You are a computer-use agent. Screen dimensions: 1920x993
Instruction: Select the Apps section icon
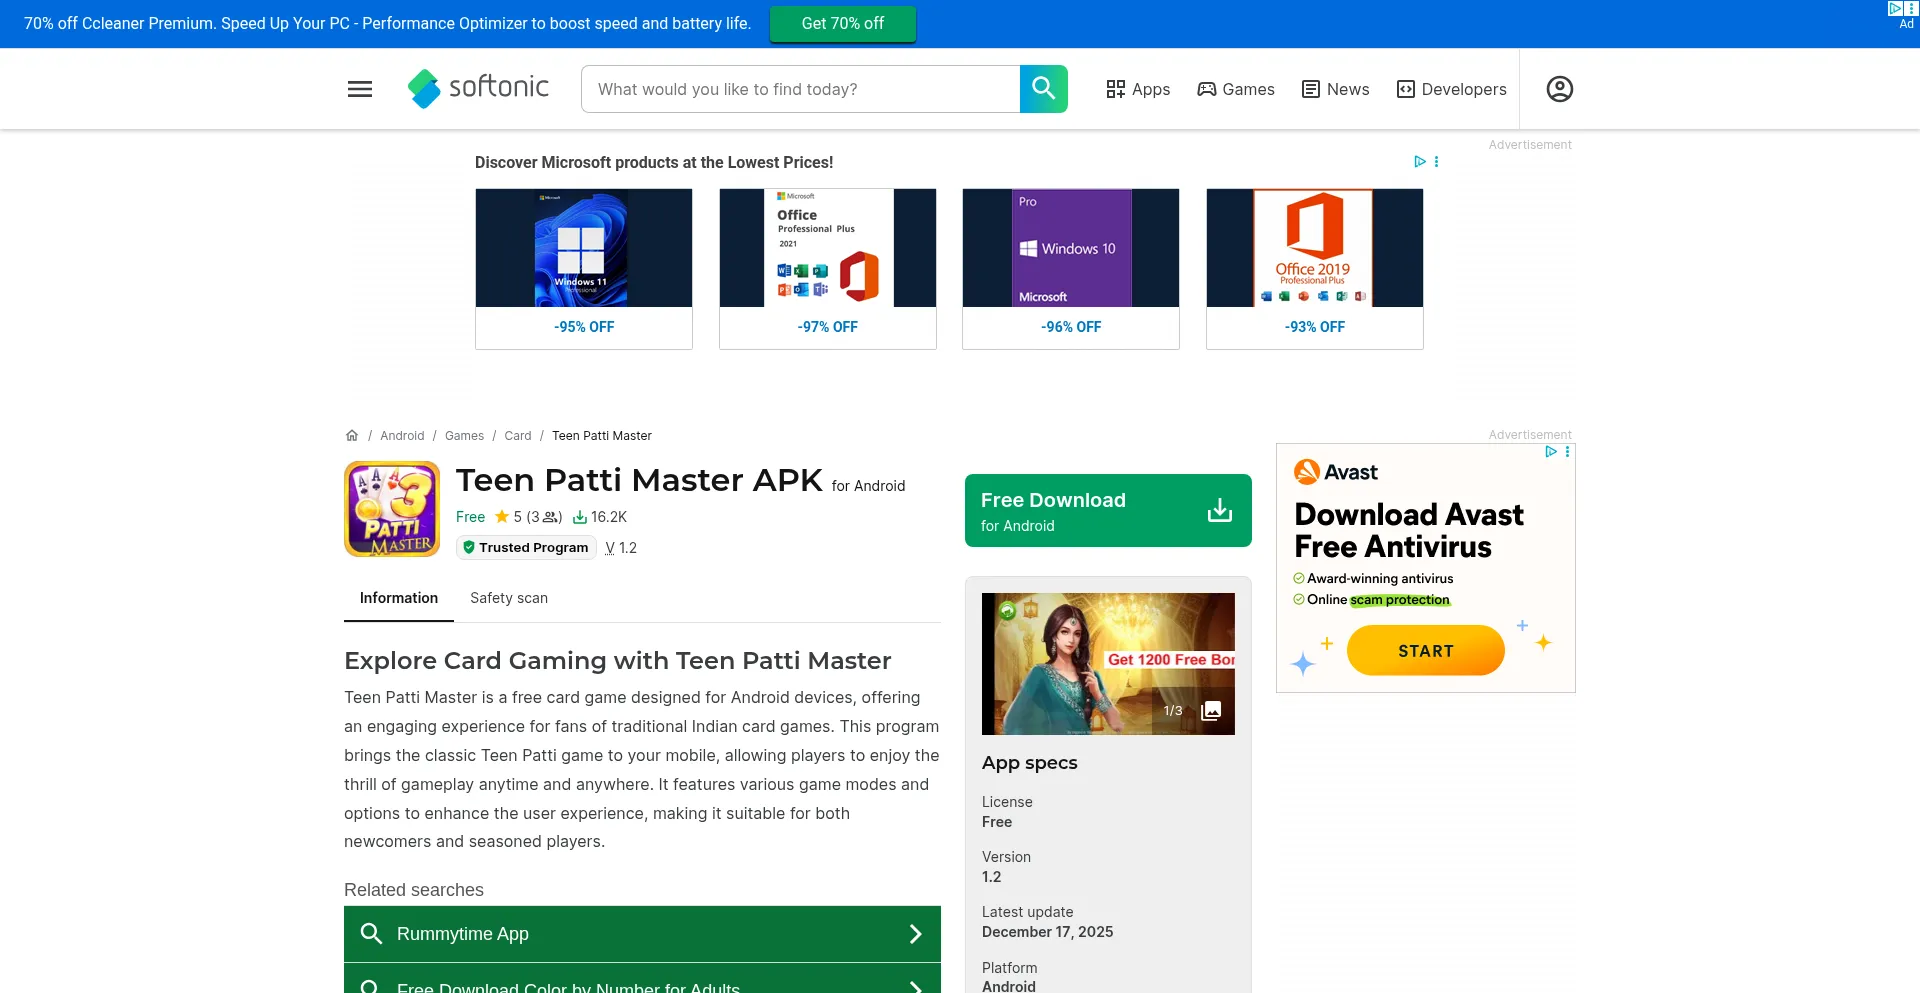click(1116, 89)
